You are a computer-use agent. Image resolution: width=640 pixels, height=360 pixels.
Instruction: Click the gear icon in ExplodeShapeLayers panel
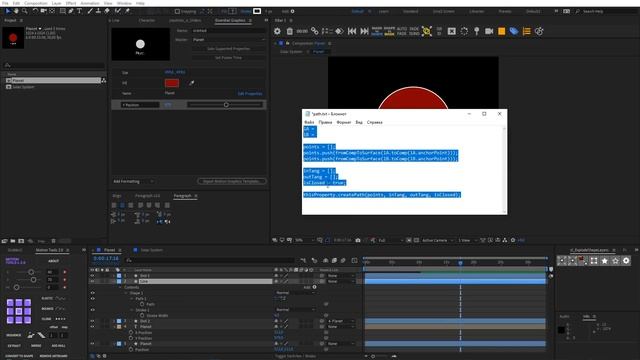(626, 260)
